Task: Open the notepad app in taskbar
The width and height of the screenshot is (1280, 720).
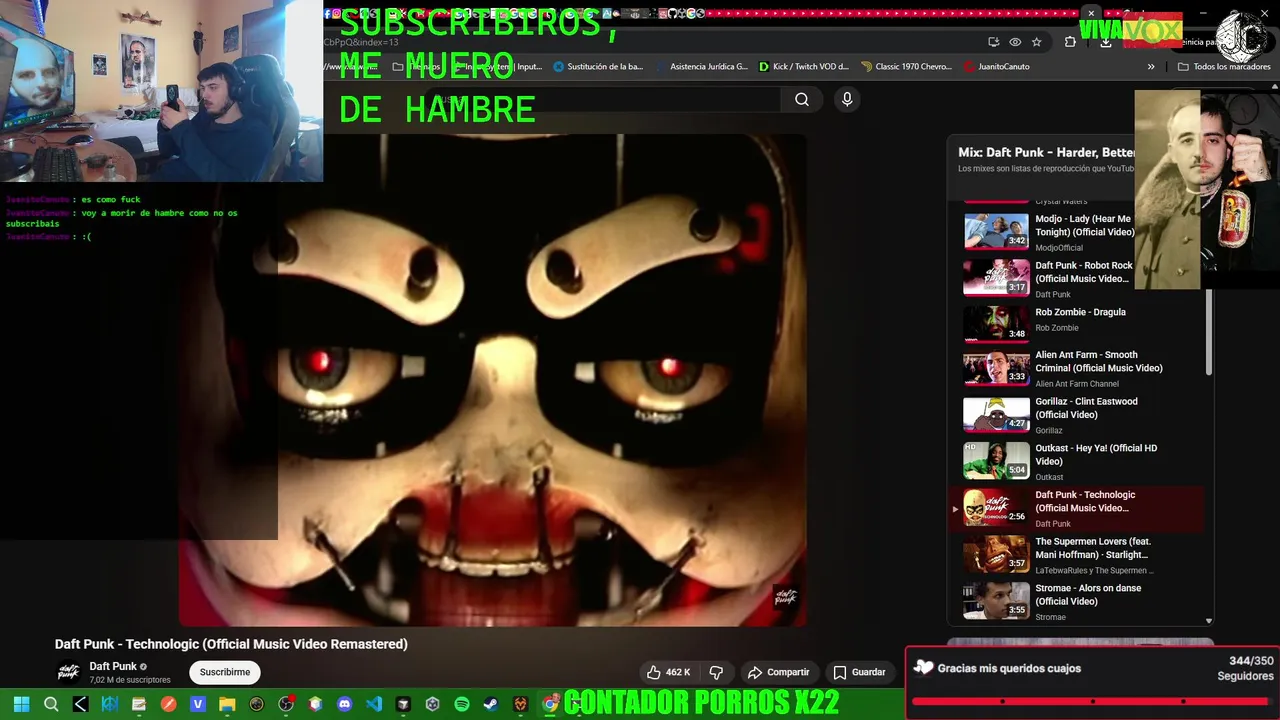Action: (x=139, y=704)
